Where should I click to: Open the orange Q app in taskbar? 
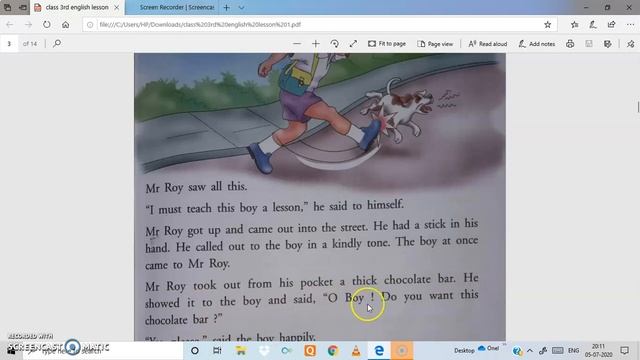pyautogui.click(x=310, y=351)
